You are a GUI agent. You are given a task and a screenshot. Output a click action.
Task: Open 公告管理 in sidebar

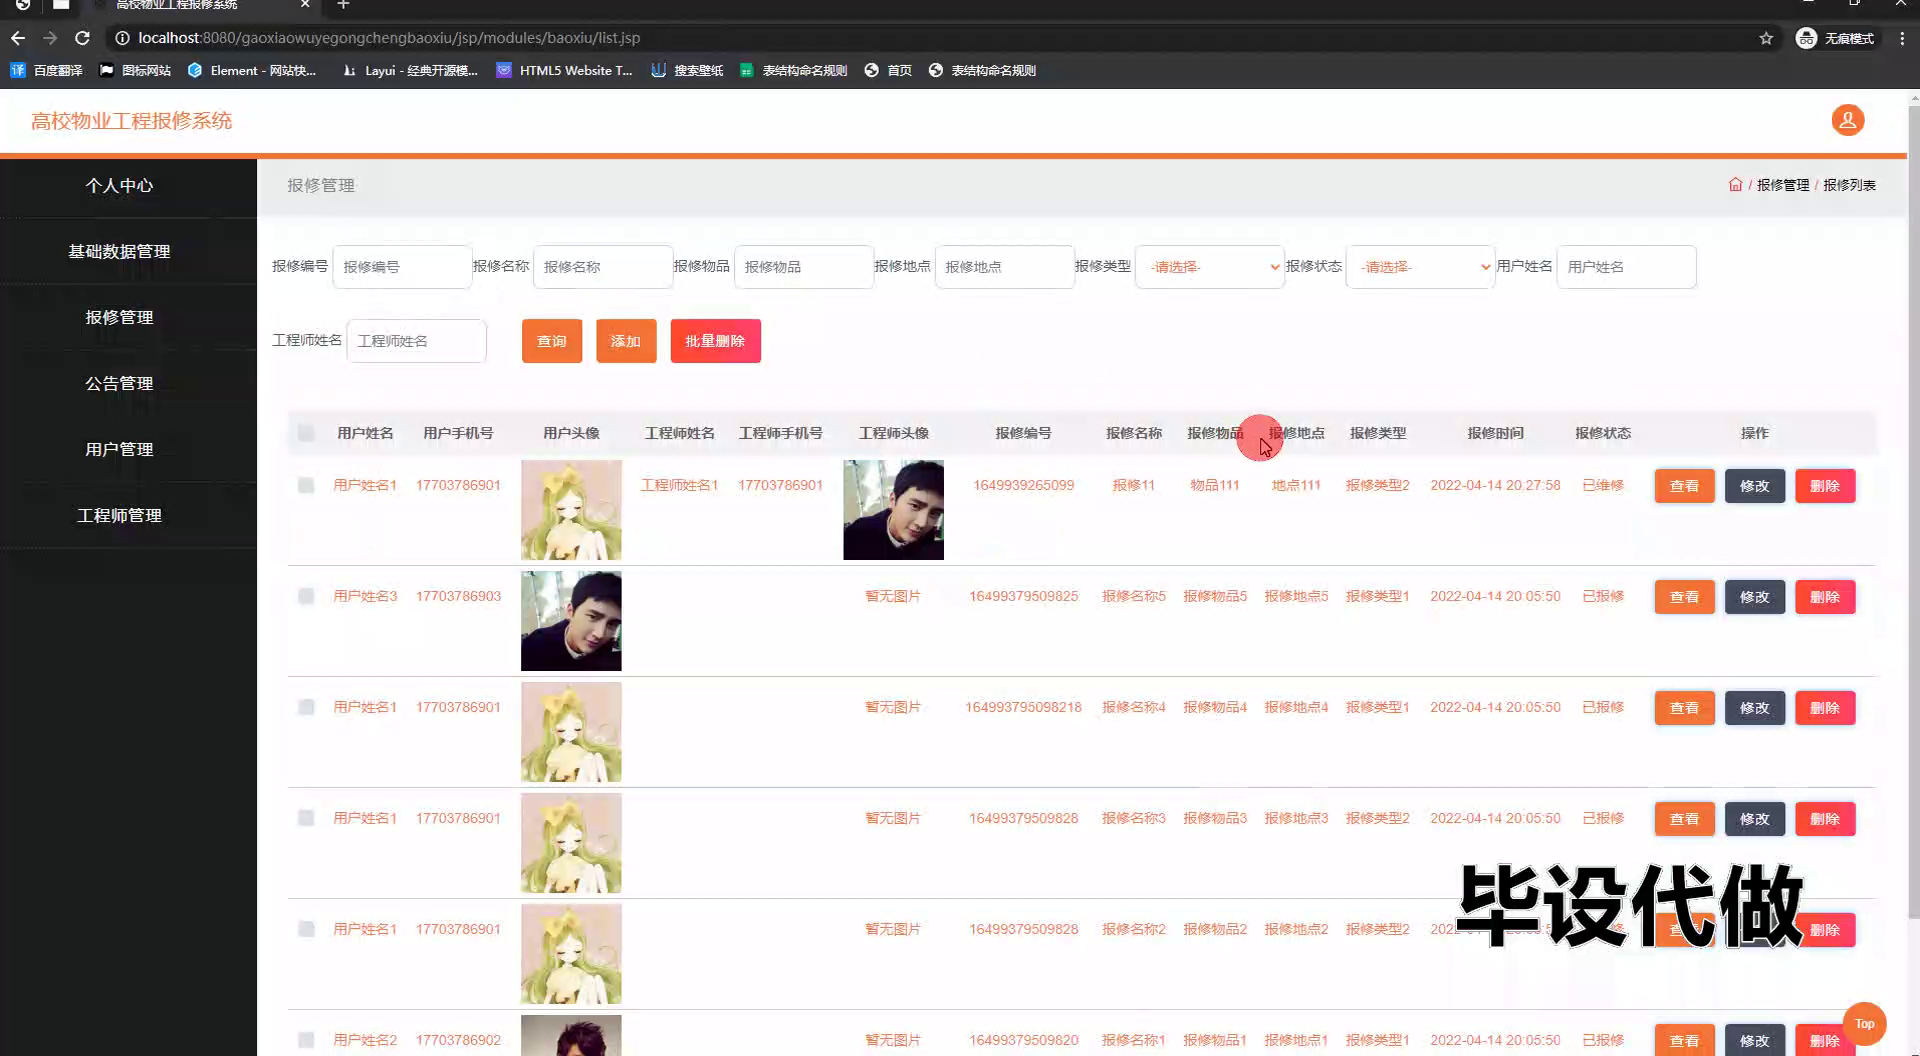click(119, 384)
